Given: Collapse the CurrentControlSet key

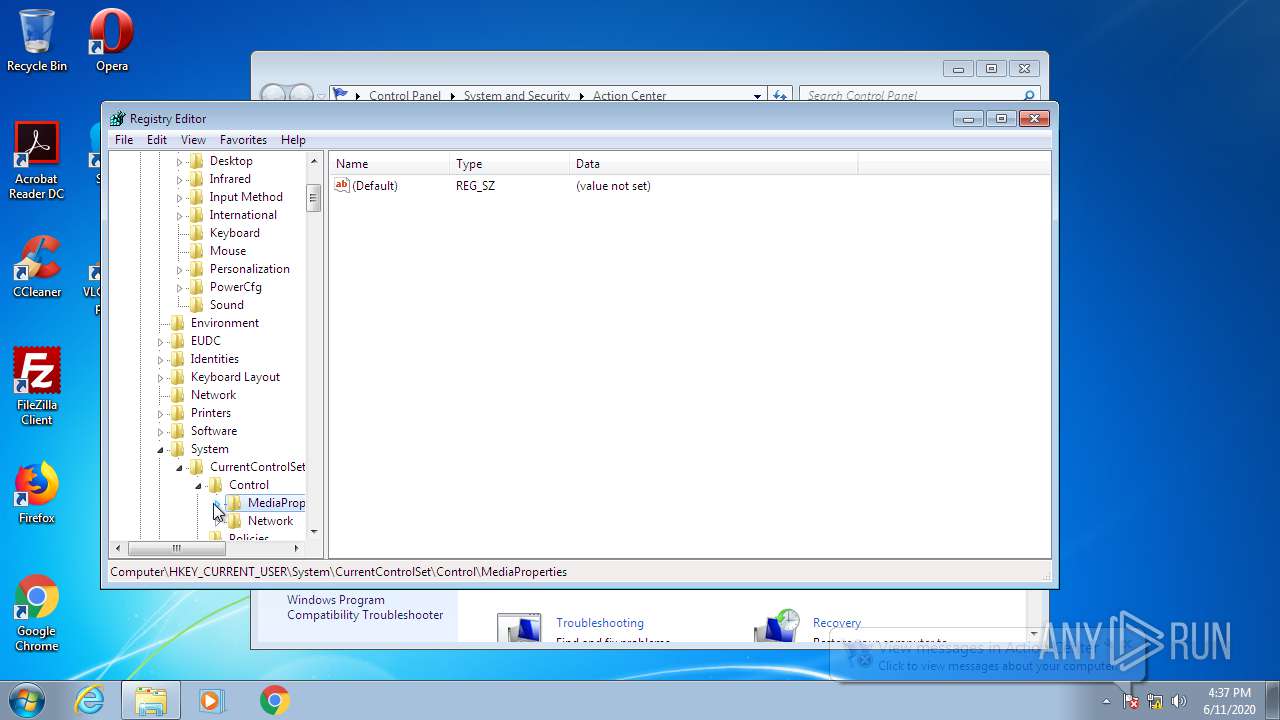Looking at the screenshot, I should [x=180, y=467].
